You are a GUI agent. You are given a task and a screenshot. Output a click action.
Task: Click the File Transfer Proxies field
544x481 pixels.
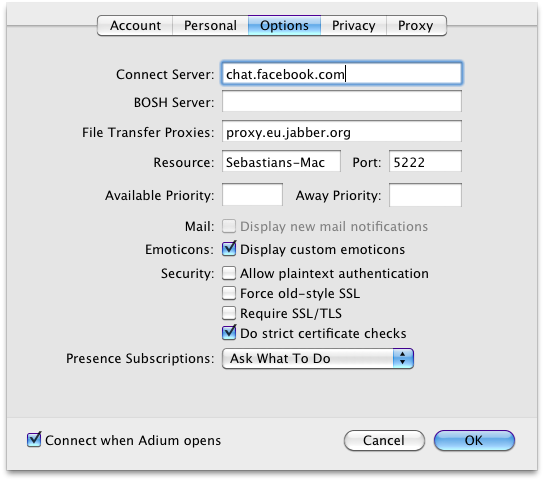click(x=342, y=131)
